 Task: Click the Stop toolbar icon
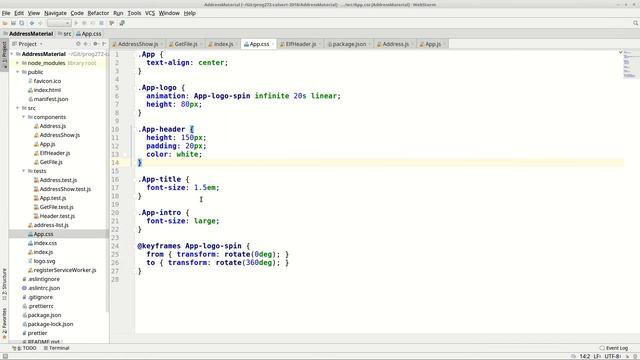pyautogui.click(x=101, y=23)
